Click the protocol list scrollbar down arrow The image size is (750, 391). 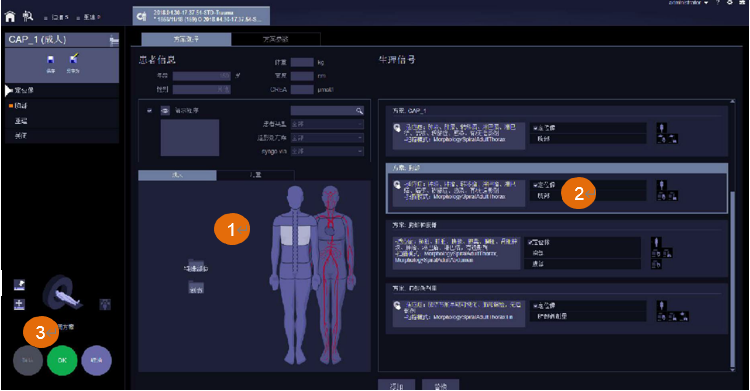pyautogui.click(x=732, y=369)
